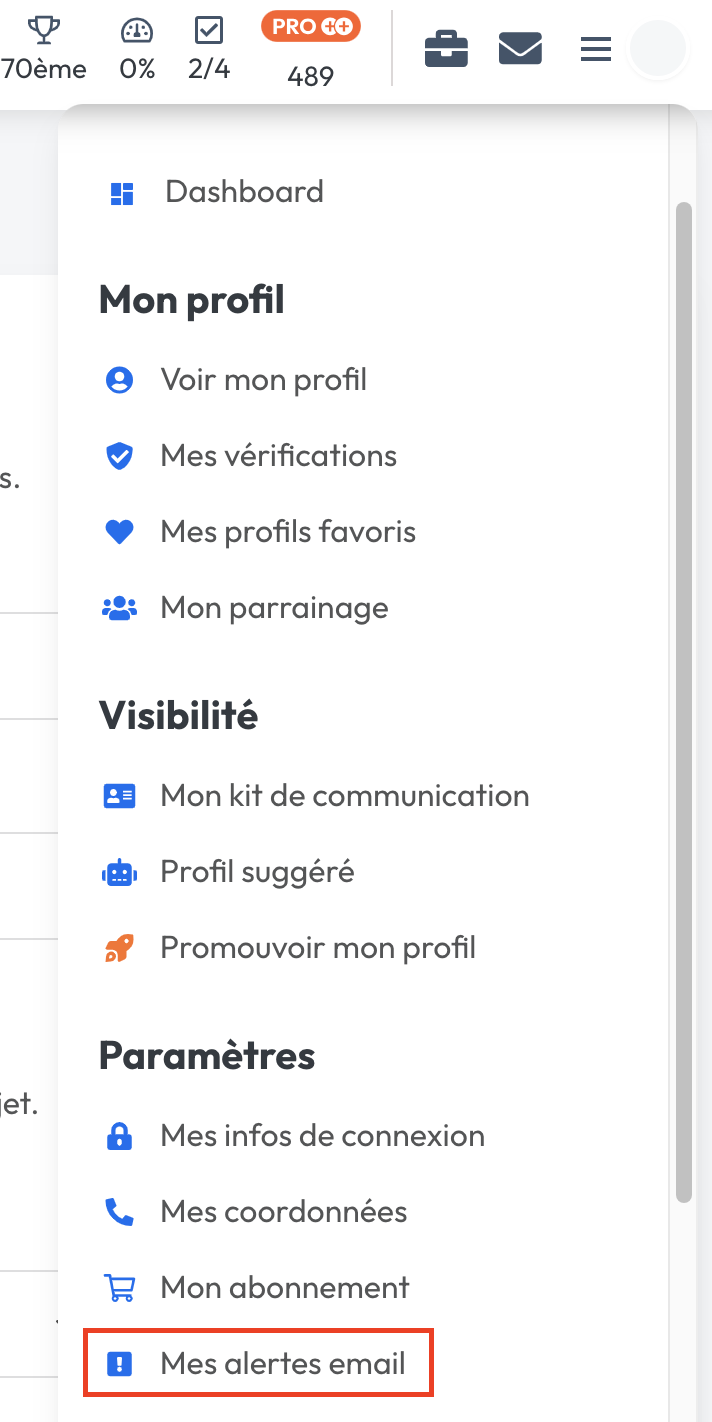Open the Dashboard menu item
The width and height of the screenshot is (712, 1422).
[244, 192]
